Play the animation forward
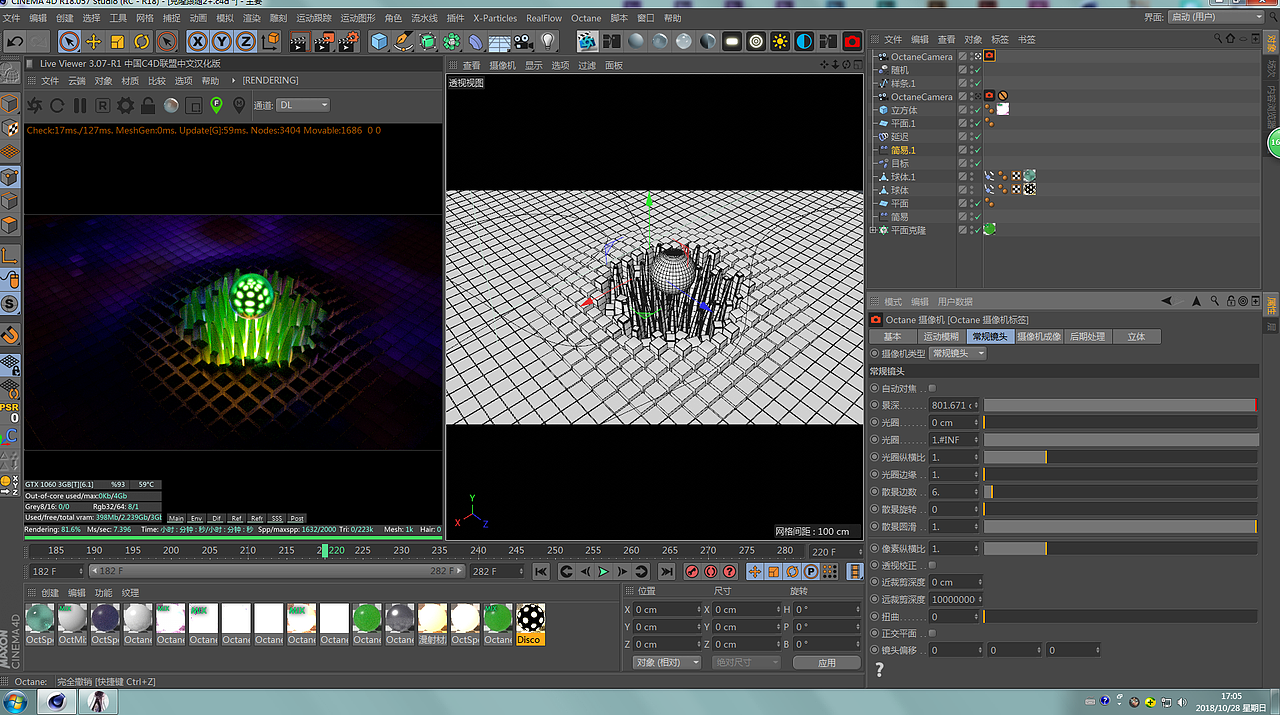Image resolution: width=1280 pixels, height=715 pixels. 603,572
